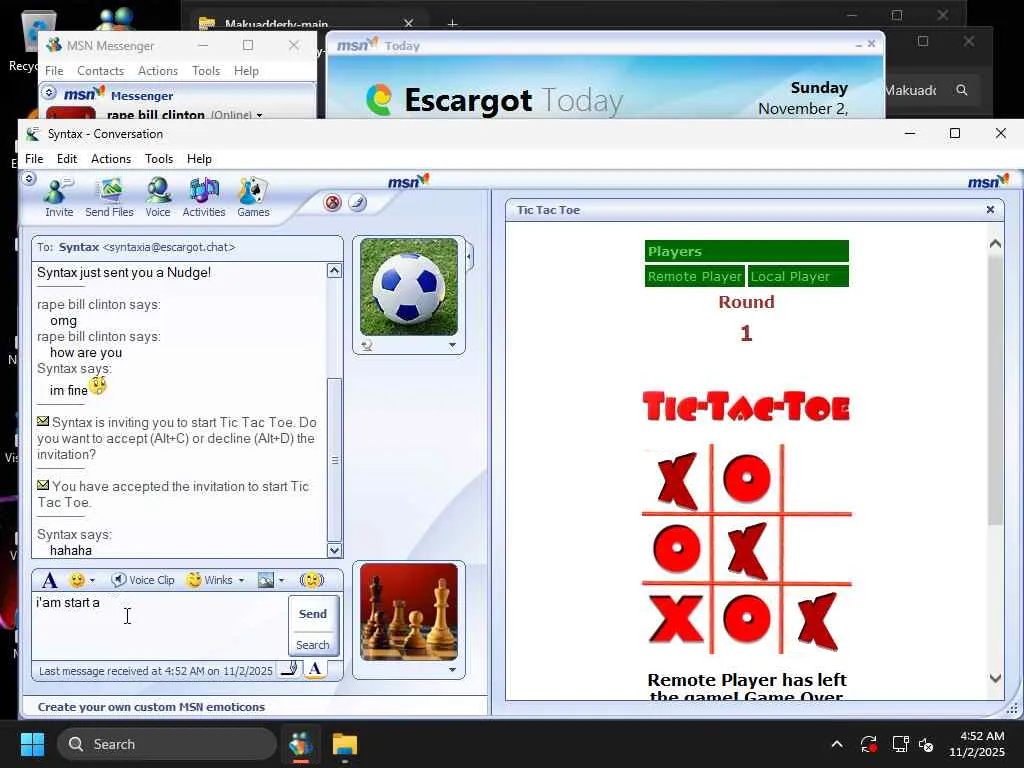Click the soccer ball display picture
1024x768 pixels.
tap(409, 287)
